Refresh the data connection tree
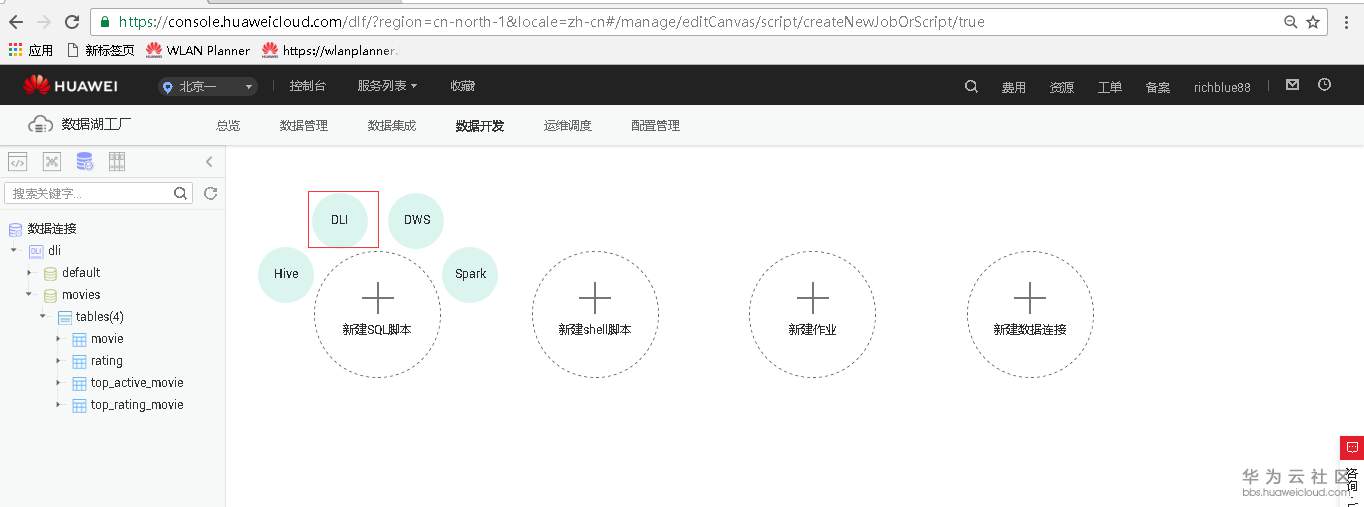Image resolution: width=1364 pixels, height=507 pixels. tap(211, 193)
